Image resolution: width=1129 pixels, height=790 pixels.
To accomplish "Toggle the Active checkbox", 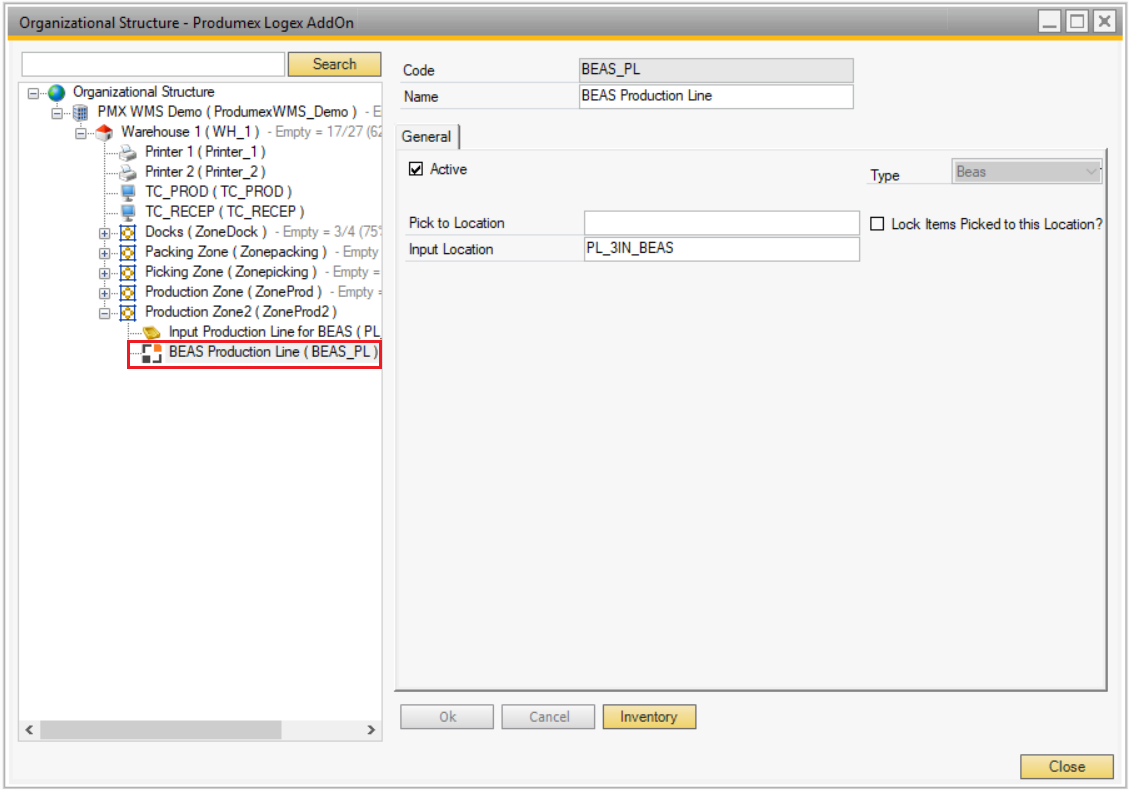I will pyautogui.click(x=415, y=169).
